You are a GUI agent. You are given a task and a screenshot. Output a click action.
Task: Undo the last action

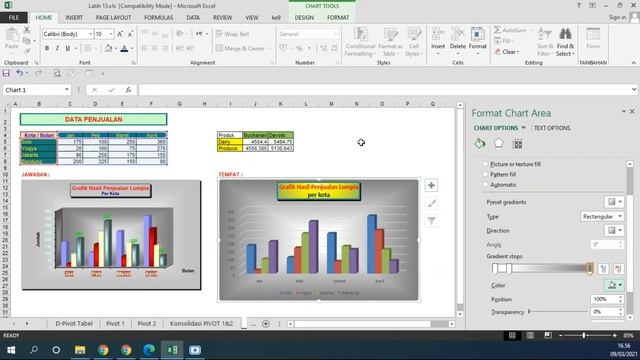(x=19, y=73)
